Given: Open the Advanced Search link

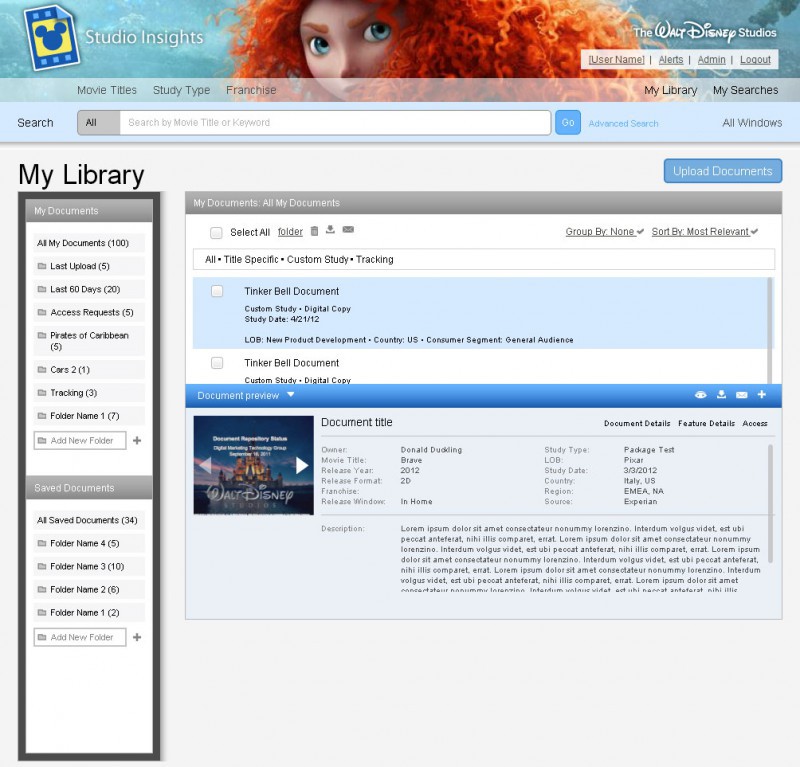Looking at the screenshot, I should pos(623,124).
